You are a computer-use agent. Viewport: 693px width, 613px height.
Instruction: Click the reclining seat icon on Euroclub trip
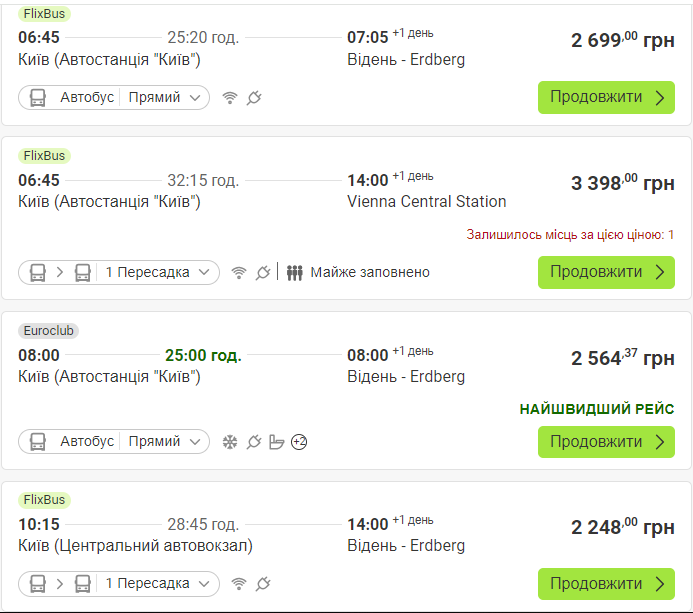[x=277, y=442]
